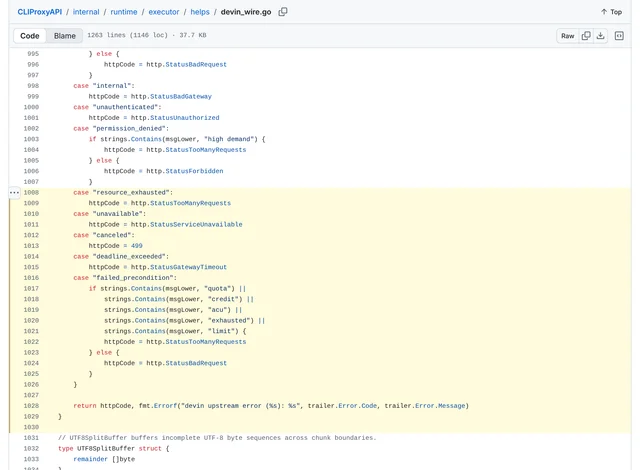The width and height of the screenshot is (640, 470).
Task: Click the "credit" string on line 1018
Action: [x=225, y=299]
